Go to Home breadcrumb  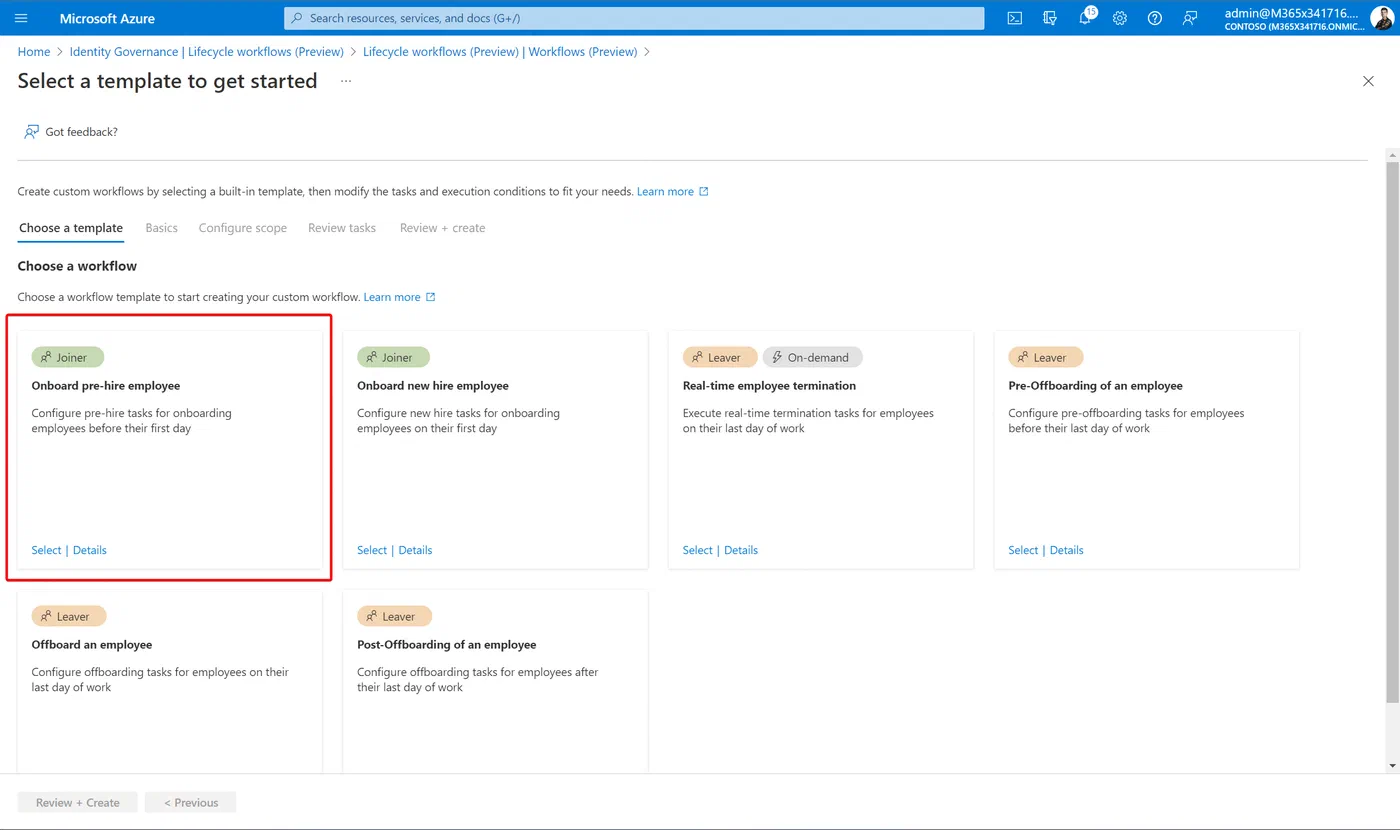pos(34,51)
